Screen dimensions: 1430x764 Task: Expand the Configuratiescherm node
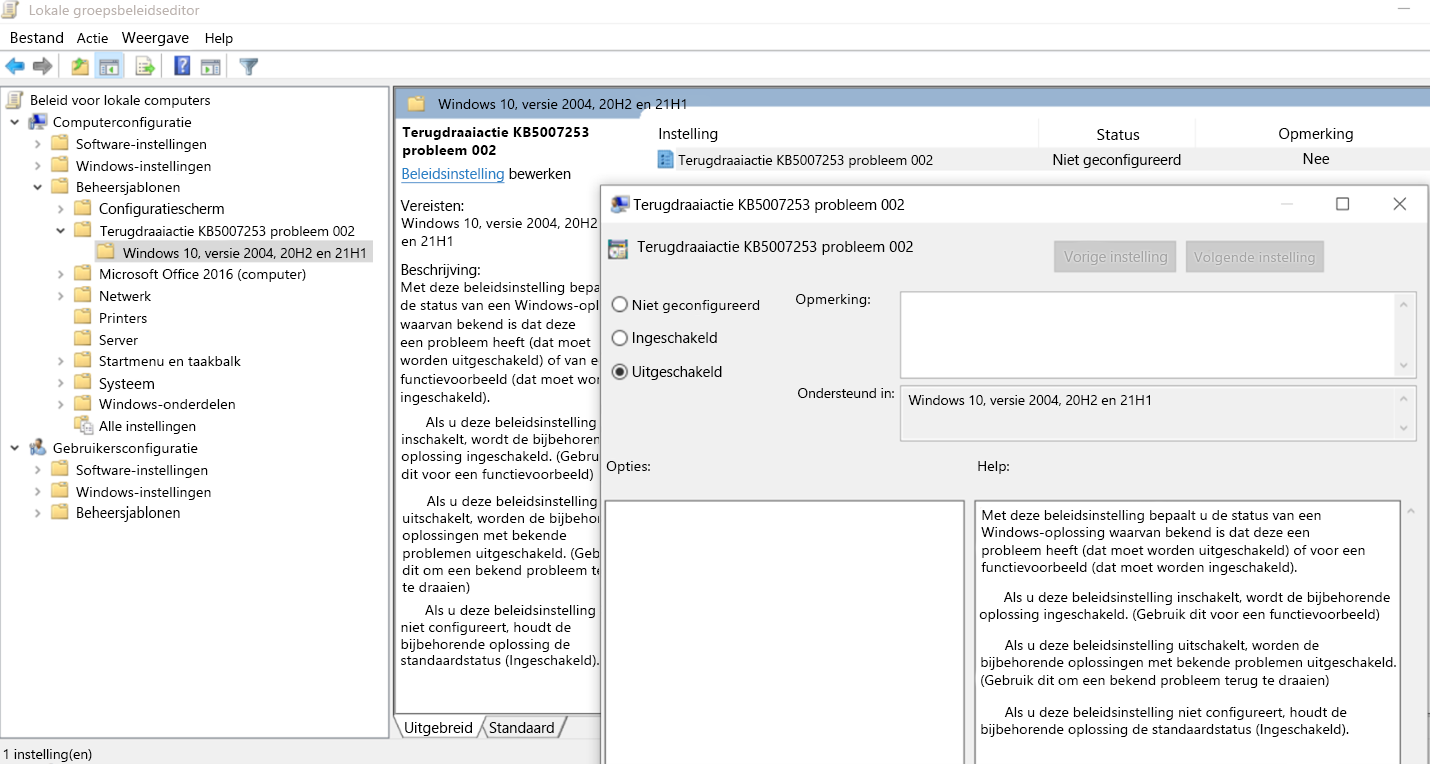(x=61, y=209)
